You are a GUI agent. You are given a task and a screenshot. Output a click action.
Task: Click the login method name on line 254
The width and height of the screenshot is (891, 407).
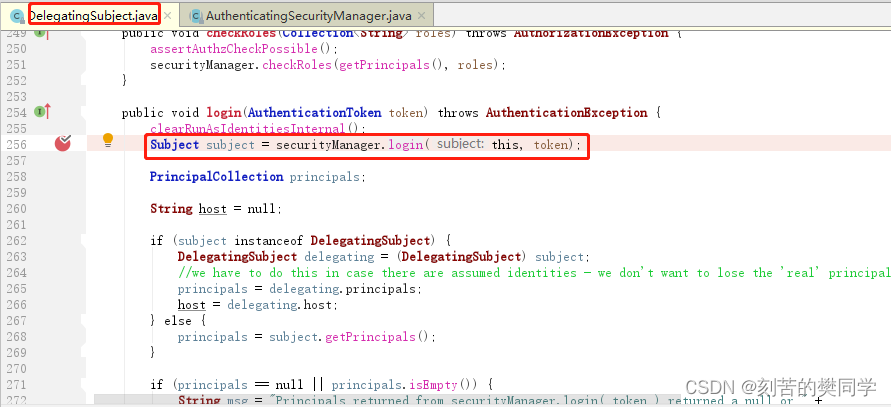[x=224, y=113]
